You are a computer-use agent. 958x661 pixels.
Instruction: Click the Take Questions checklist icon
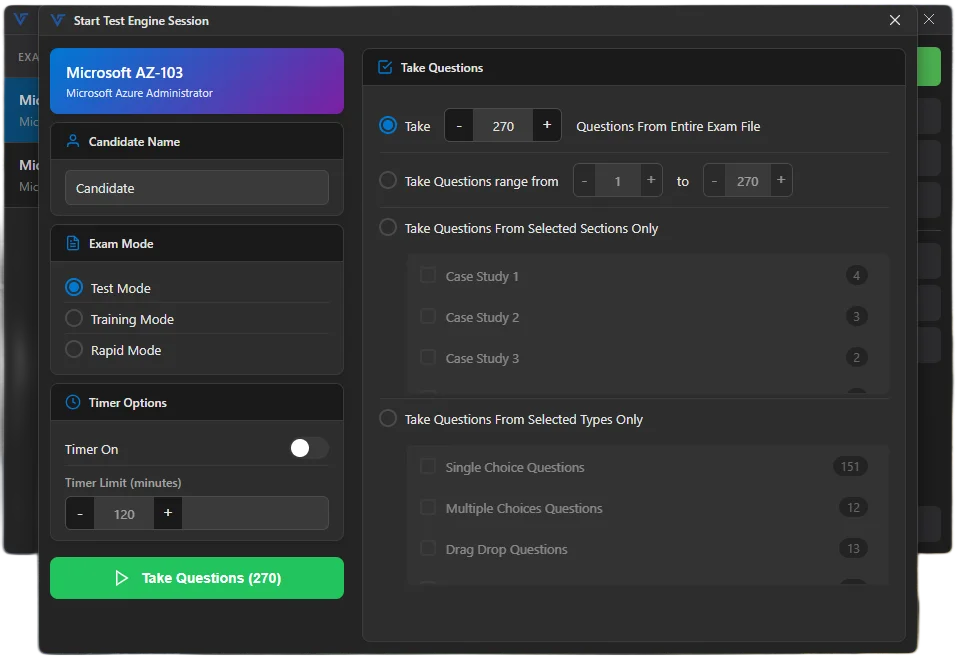click(383, 67)
